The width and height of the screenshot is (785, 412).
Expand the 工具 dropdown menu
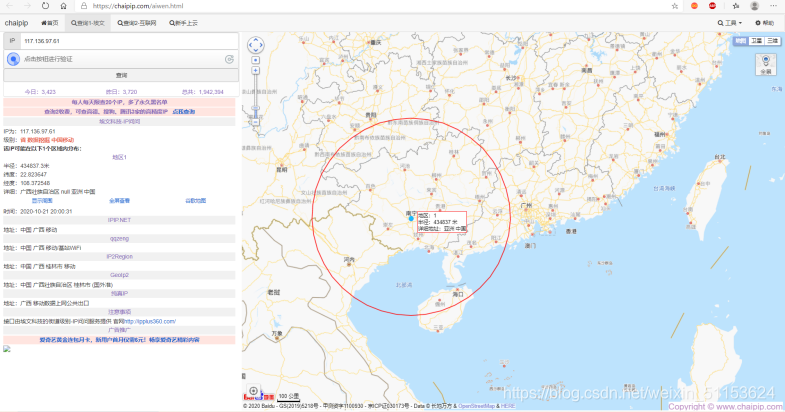729,23
